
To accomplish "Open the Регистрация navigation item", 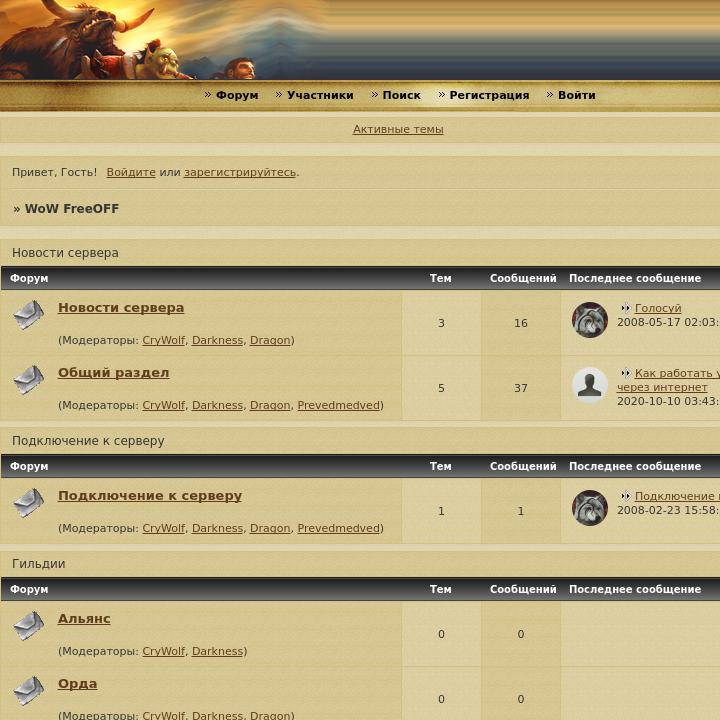I will pos(489,95).
